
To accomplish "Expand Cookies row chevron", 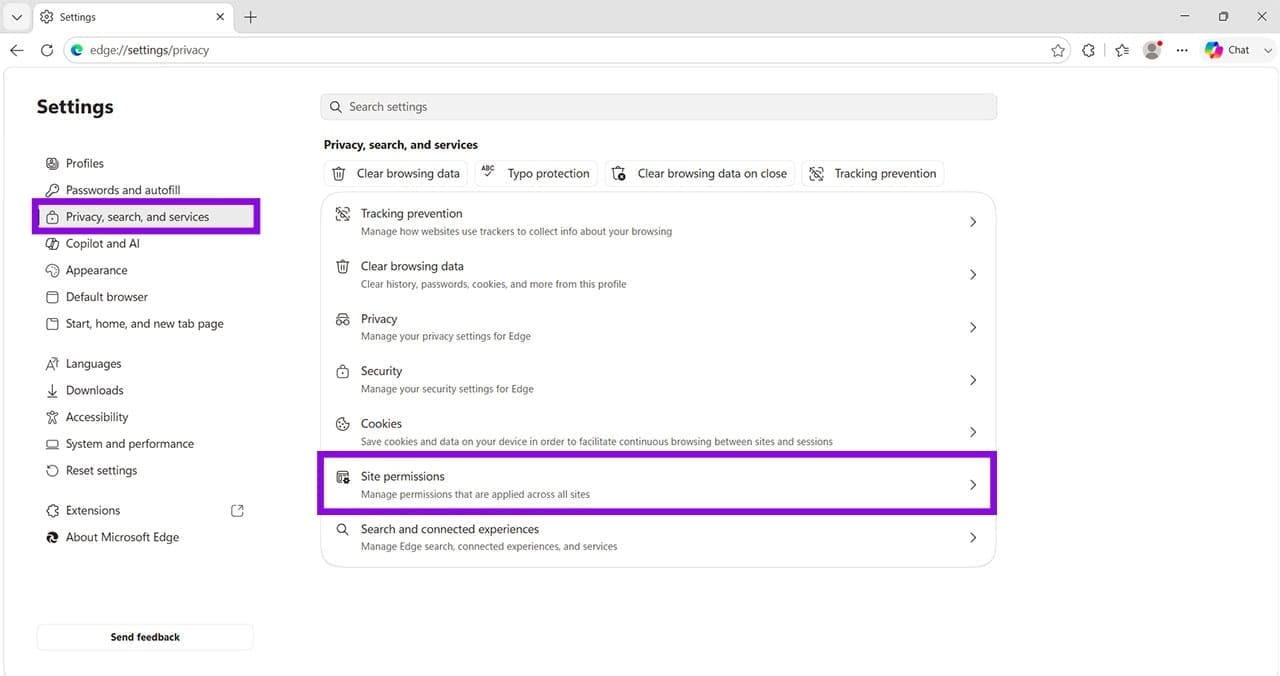I will (973, 432).
